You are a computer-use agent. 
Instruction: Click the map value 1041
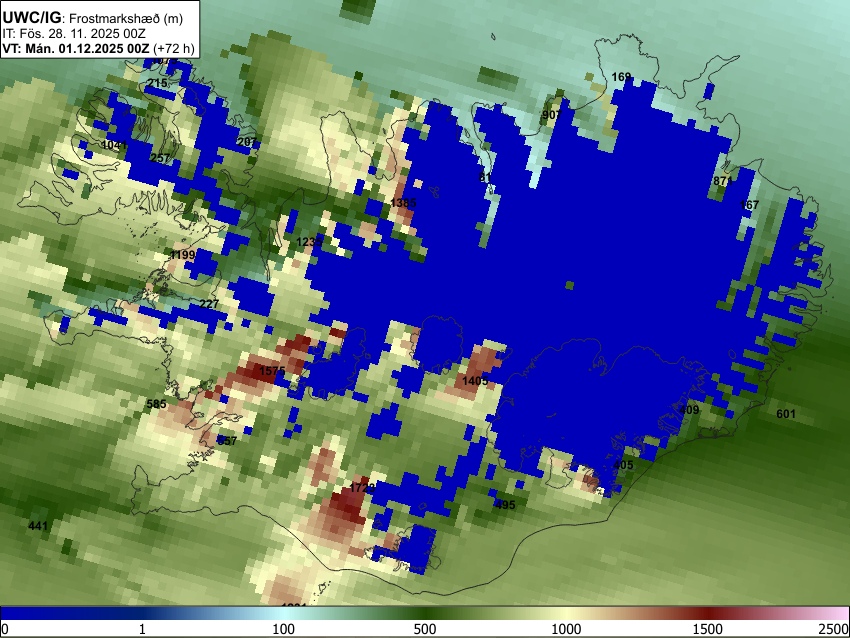coord(114,145)
